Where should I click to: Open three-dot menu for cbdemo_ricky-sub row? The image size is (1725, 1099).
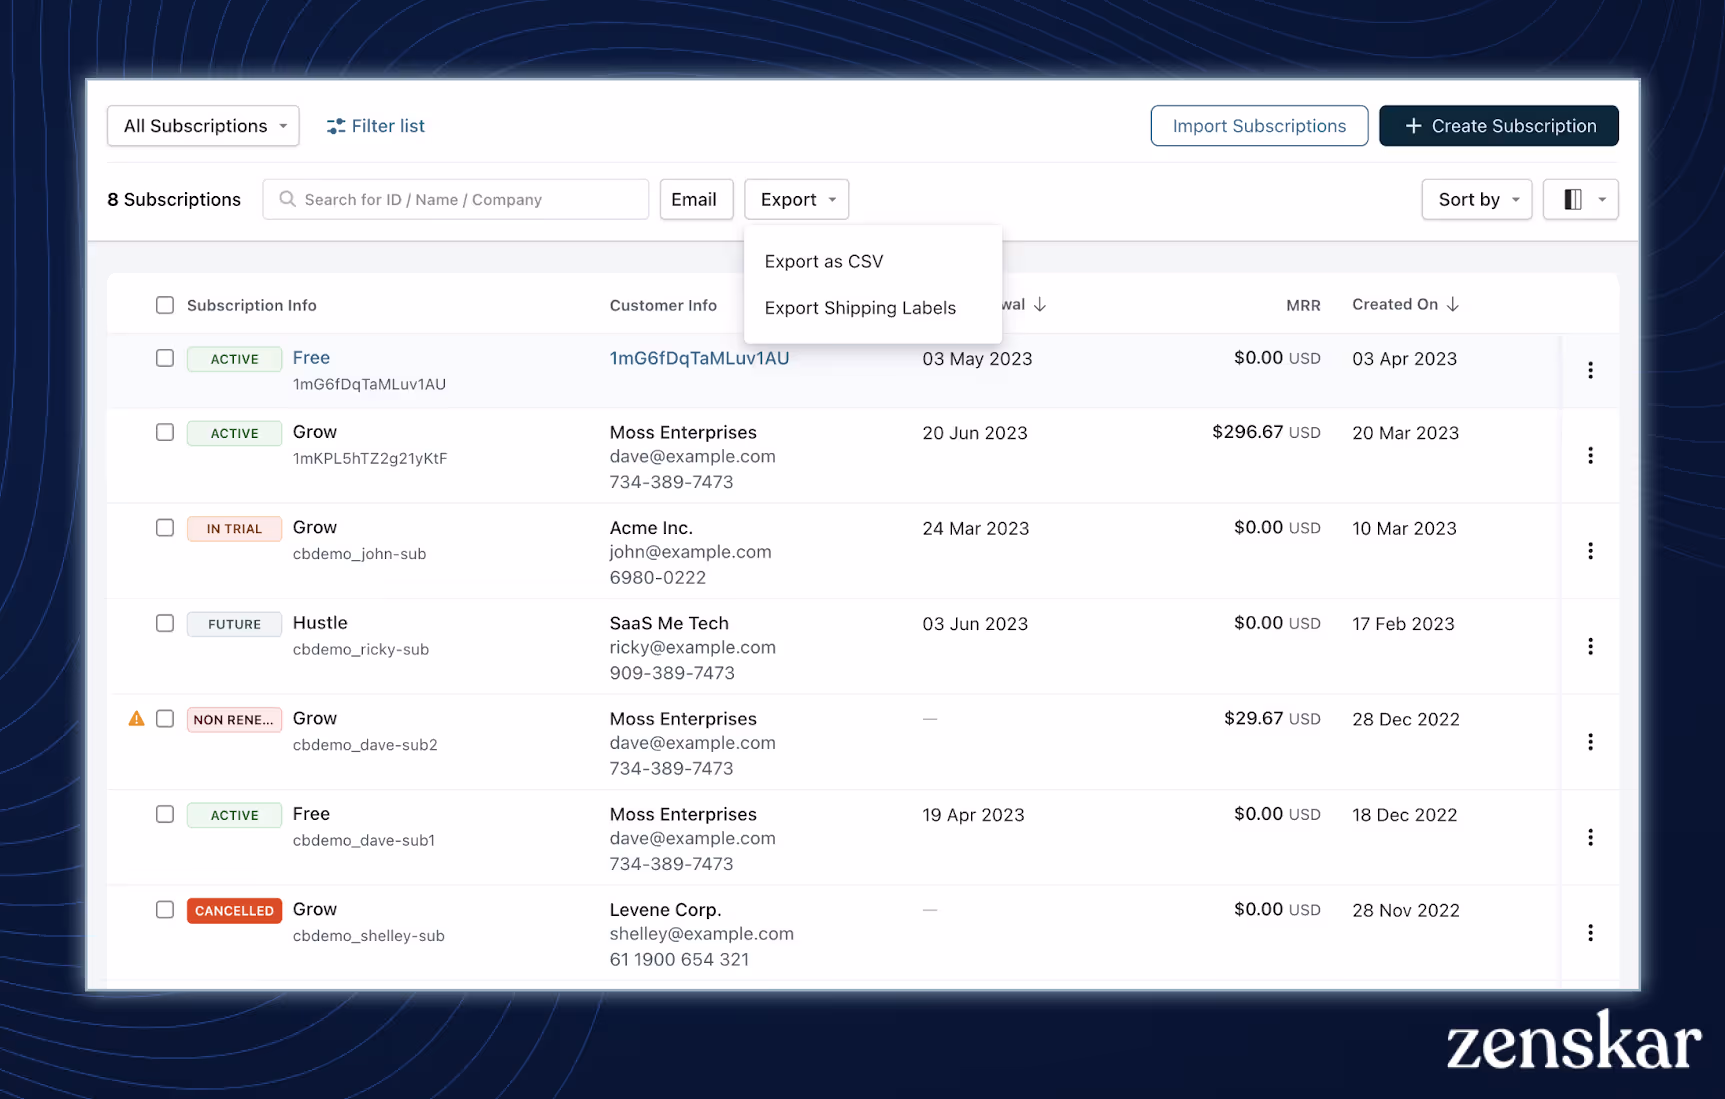(1590, 646)
